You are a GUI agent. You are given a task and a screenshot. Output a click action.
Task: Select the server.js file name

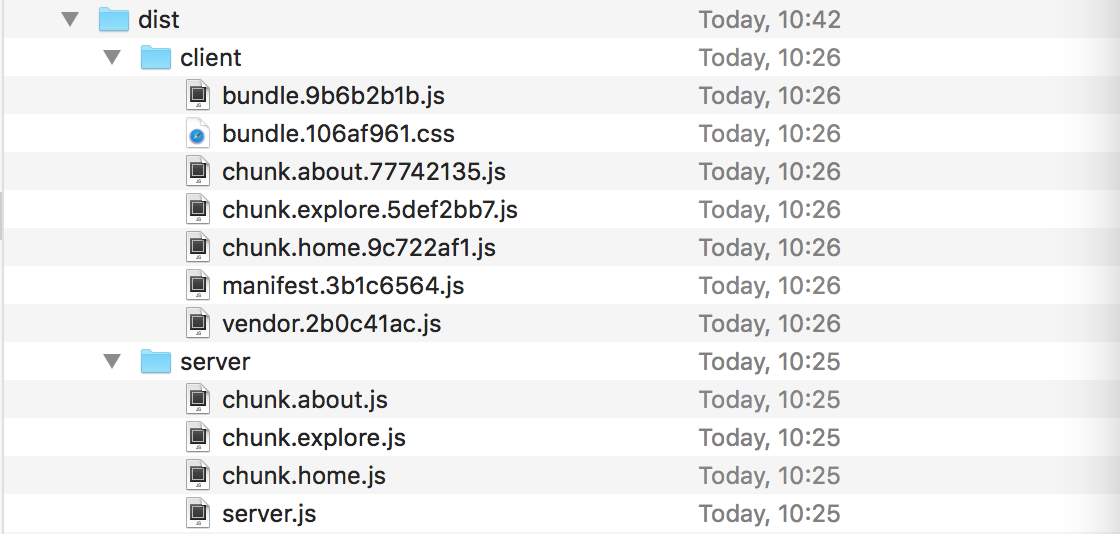point(269,513)
